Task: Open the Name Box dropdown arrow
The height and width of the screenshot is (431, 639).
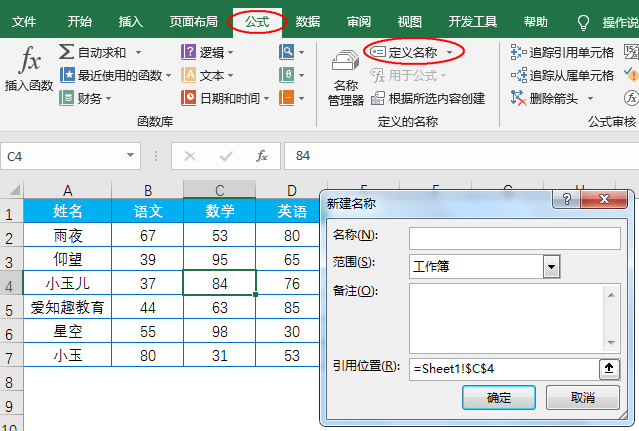Action: [x=130, y=155]
